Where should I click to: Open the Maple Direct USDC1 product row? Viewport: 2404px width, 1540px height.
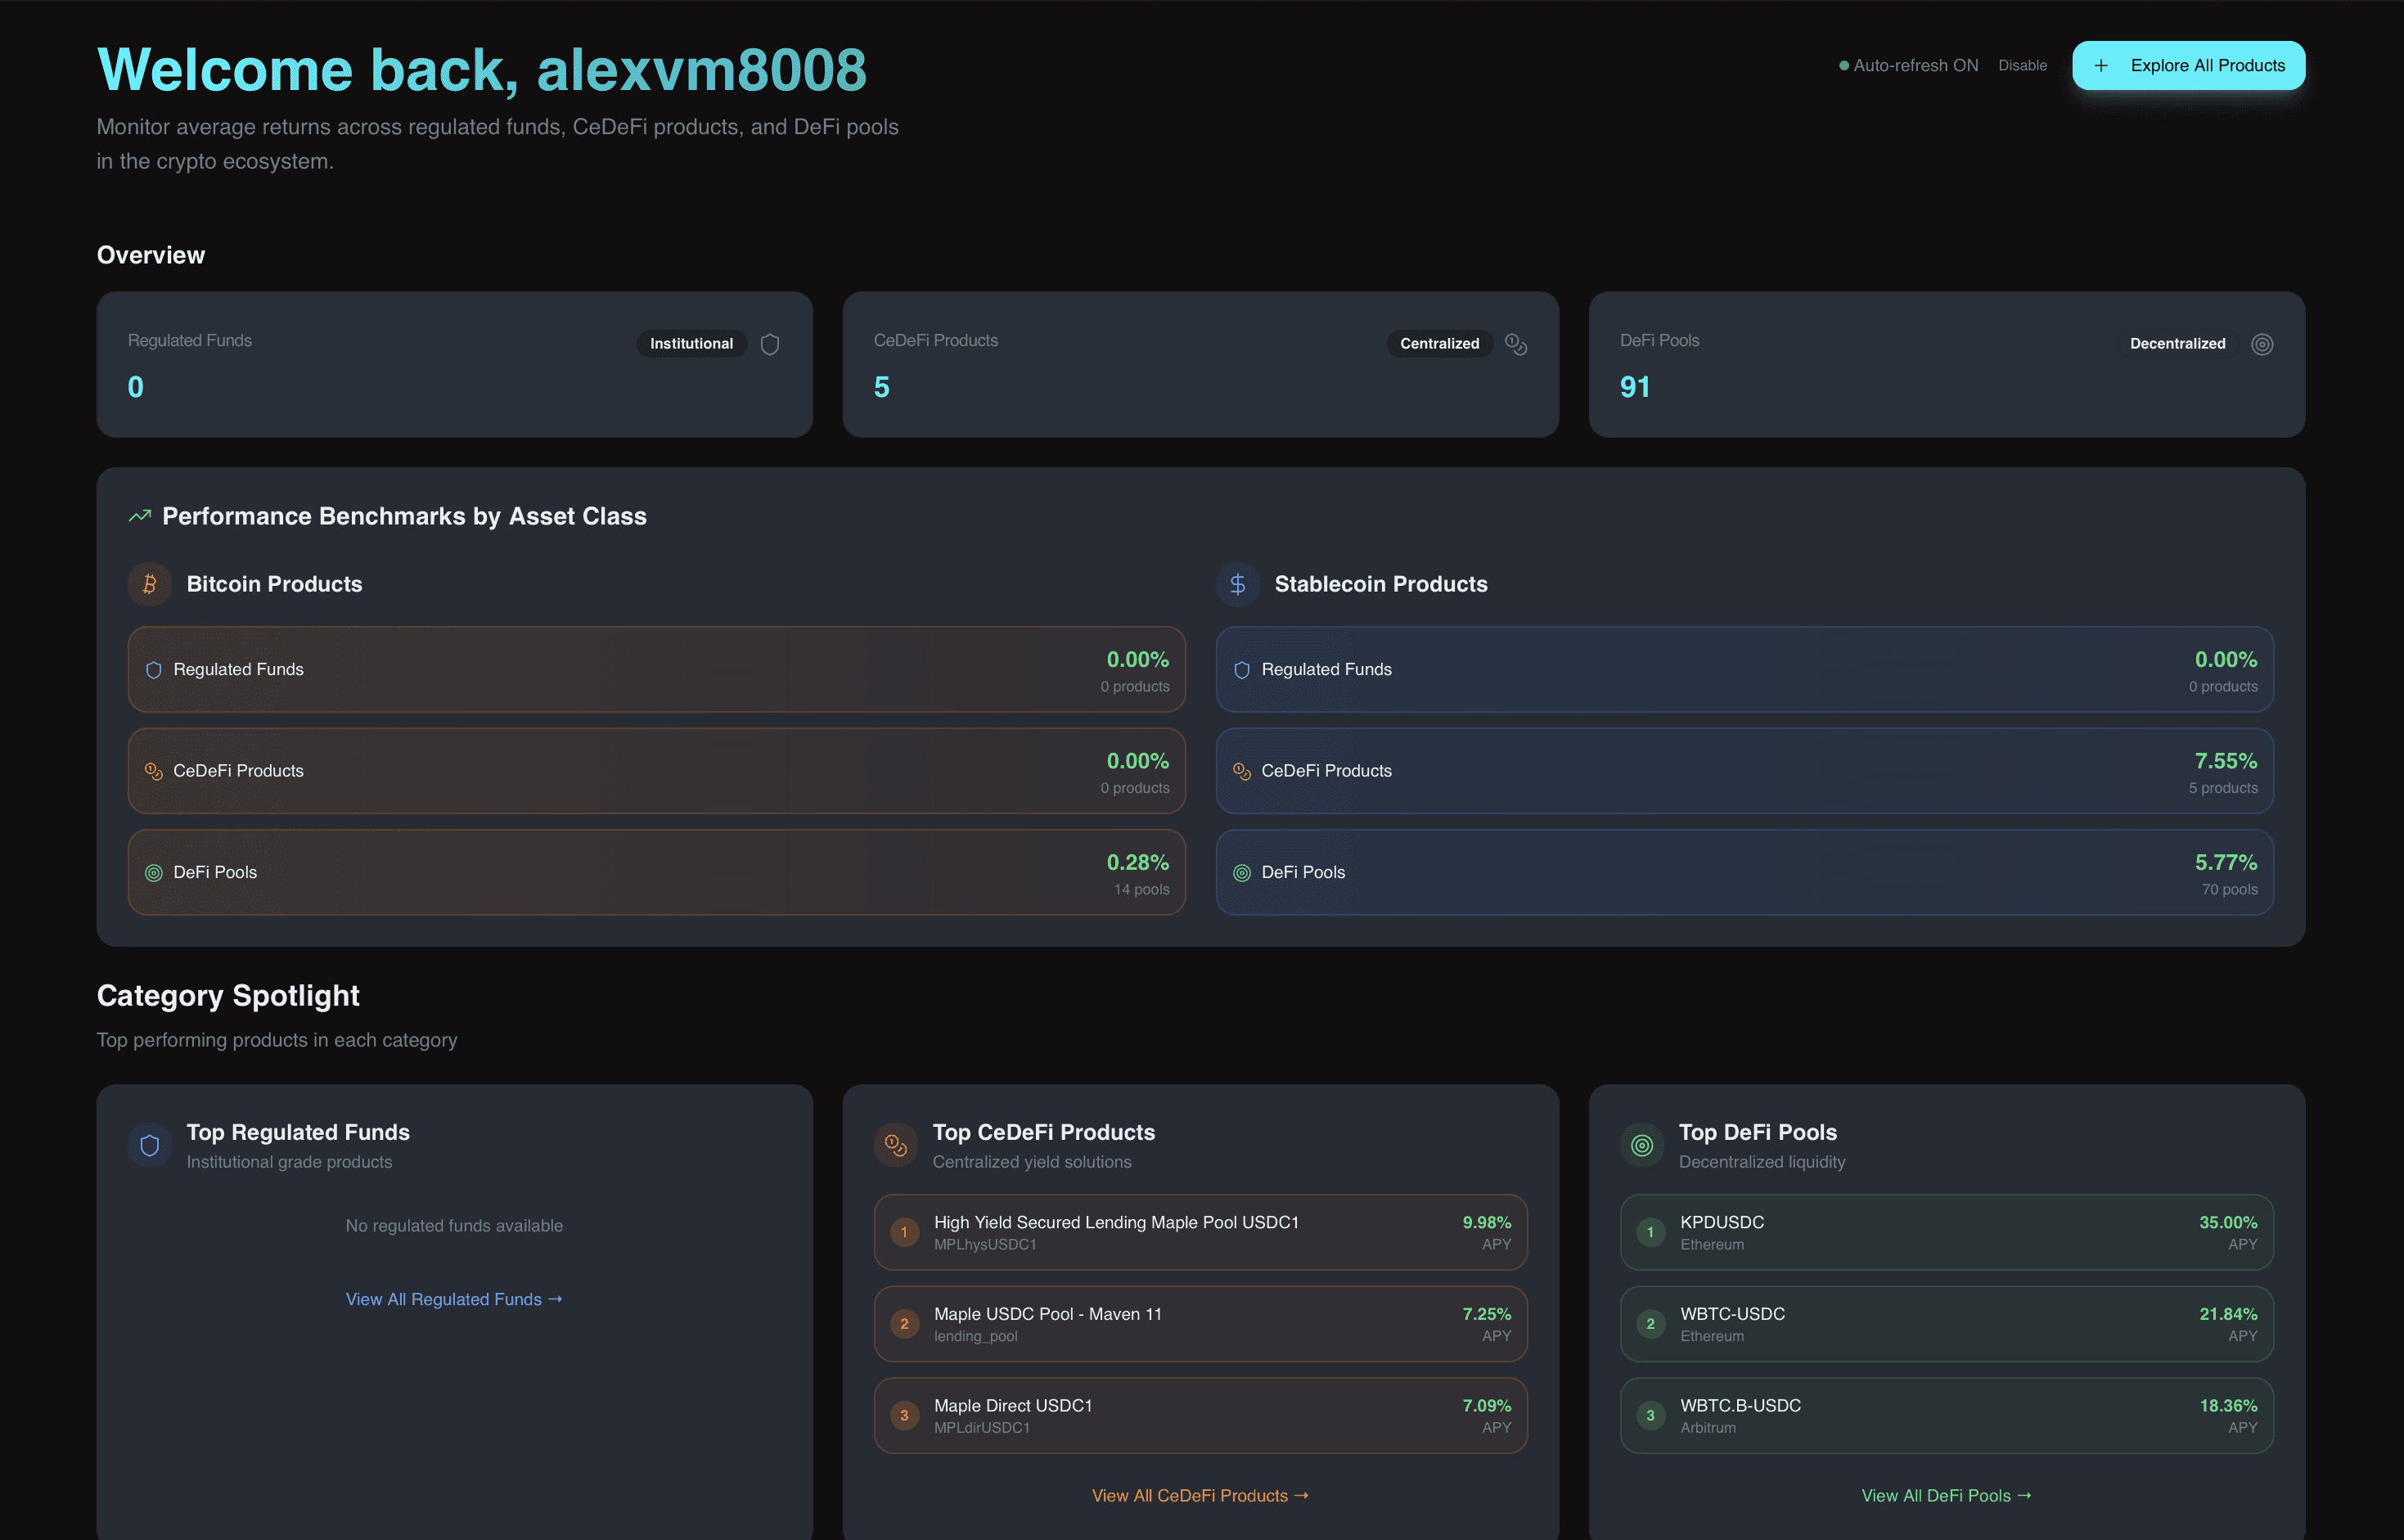pyautogui.click(x=1200, y=1416)
